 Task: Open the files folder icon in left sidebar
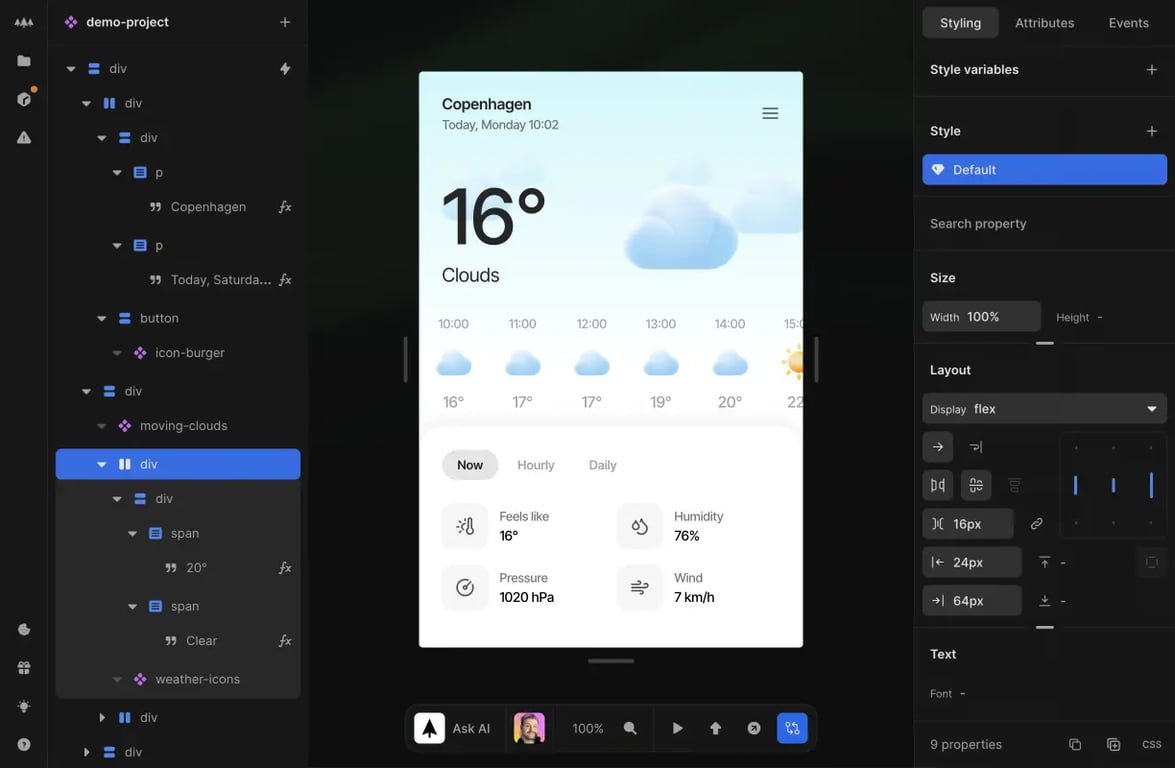point(24,61)
